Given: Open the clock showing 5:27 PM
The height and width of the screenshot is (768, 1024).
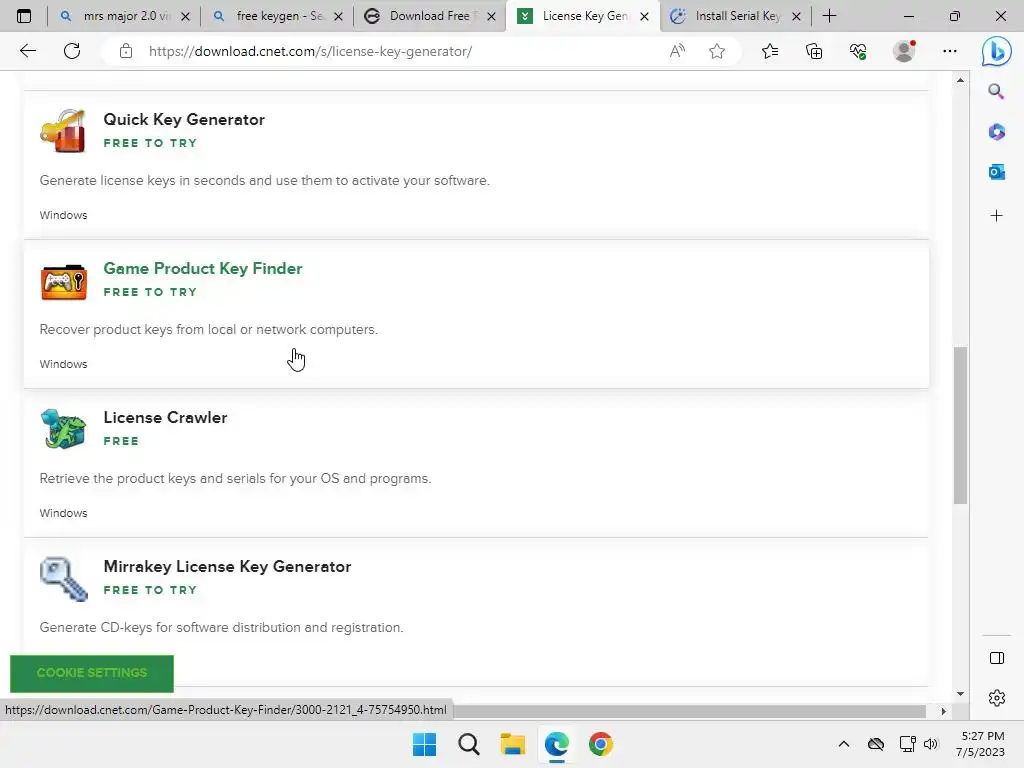Looking at the screenshot, I should (x=980, y=744).
